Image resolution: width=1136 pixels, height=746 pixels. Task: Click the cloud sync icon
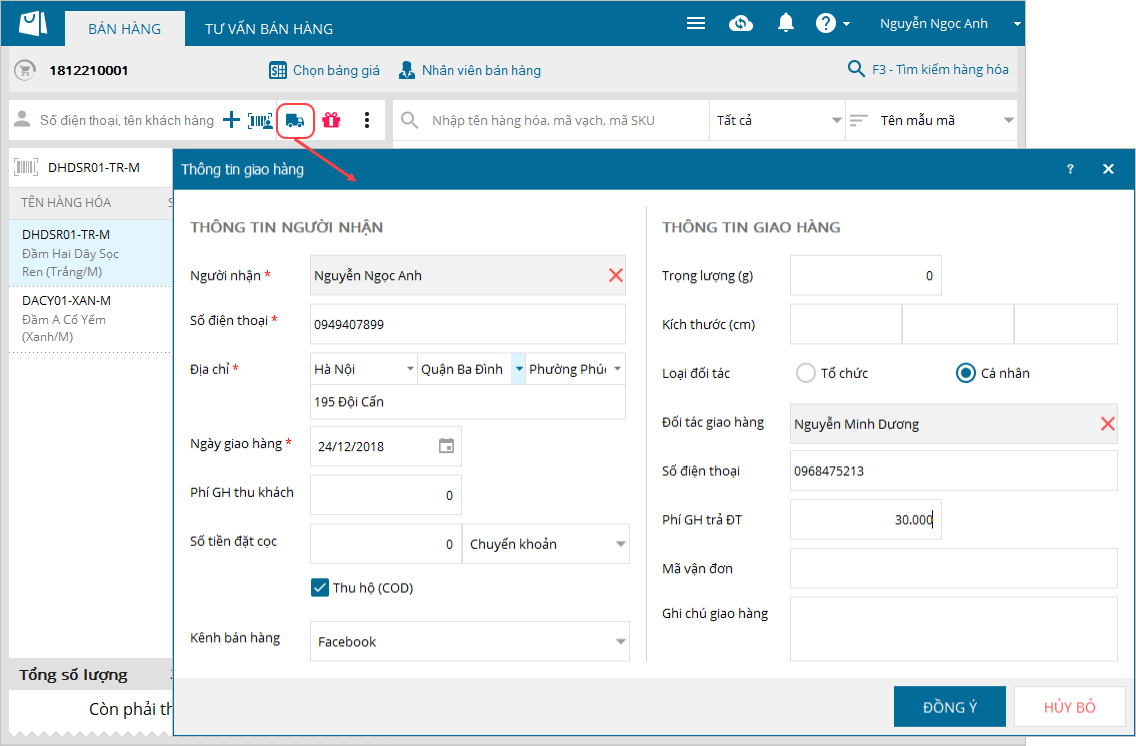click(741, 24)
